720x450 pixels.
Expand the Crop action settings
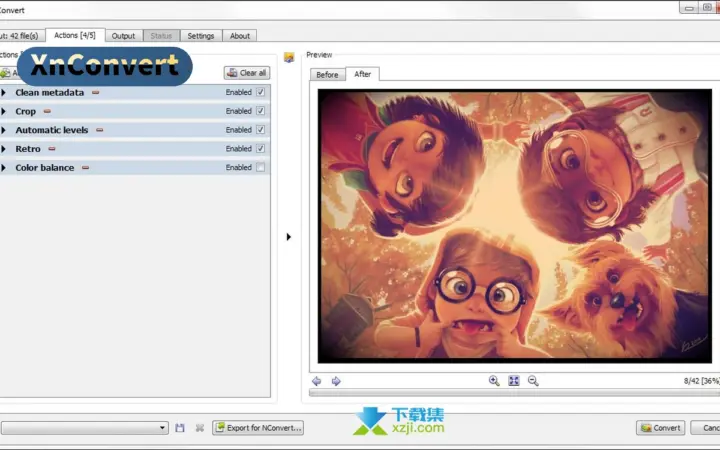[4, 111]
